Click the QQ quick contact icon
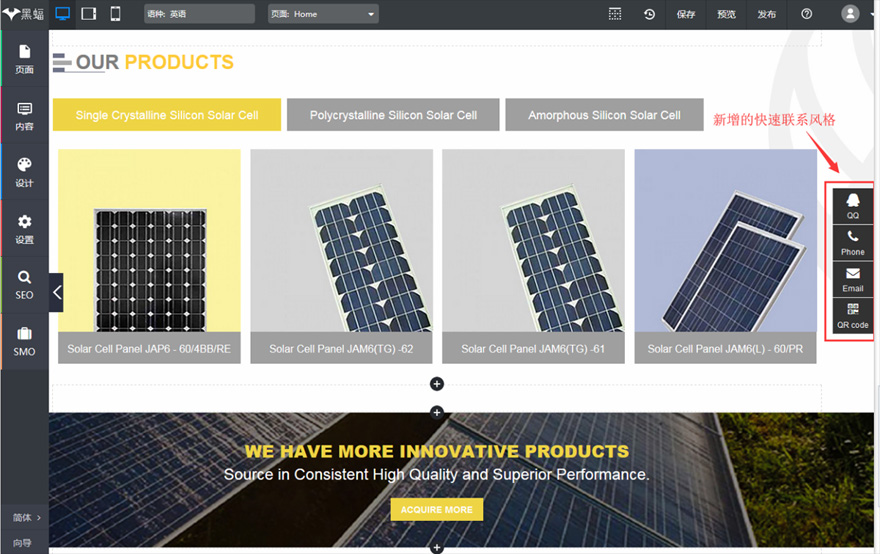880x554 pixels. (852, 206)
